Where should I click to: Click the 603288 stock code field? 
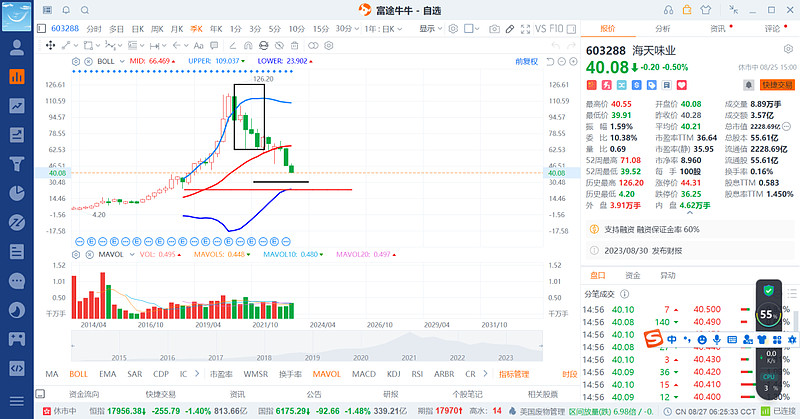coord(65,29)
